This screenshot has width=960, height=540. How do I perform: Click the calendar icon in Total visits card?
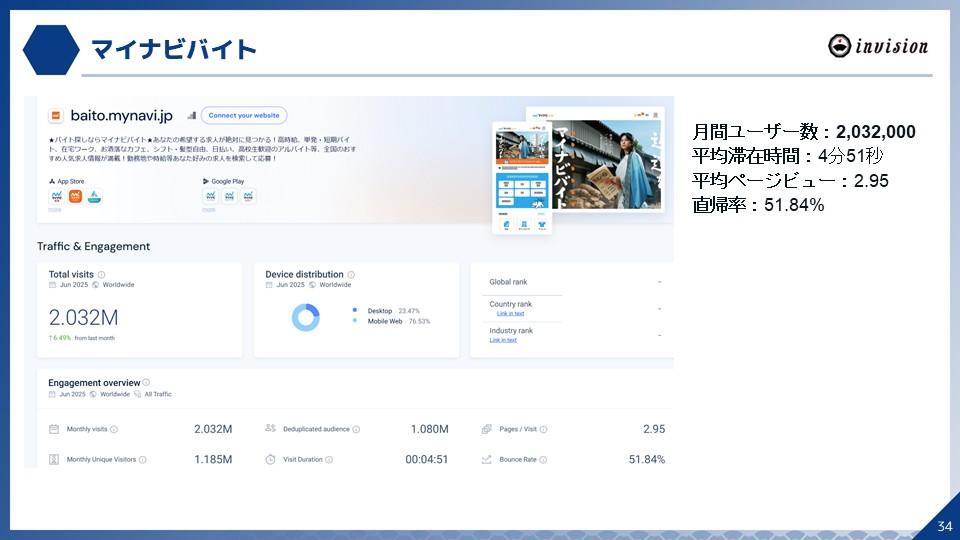(53, 285)
